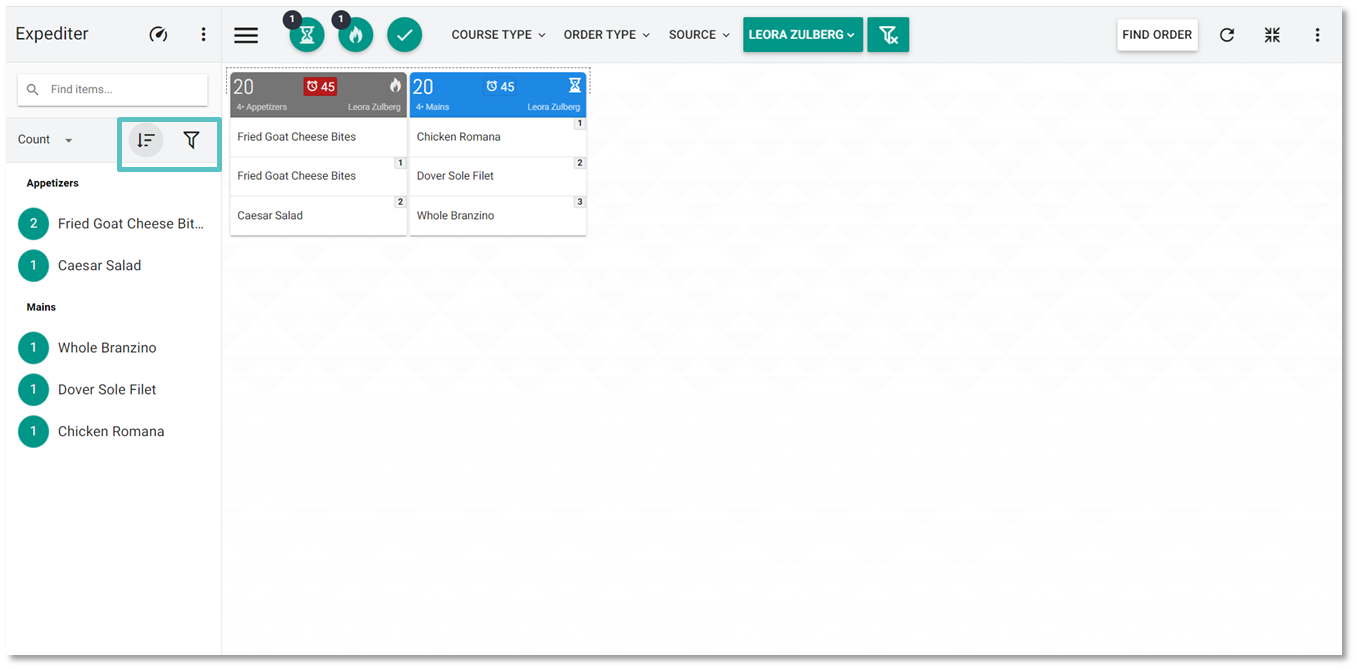Clear filters with the funnel-x icon

888,35
